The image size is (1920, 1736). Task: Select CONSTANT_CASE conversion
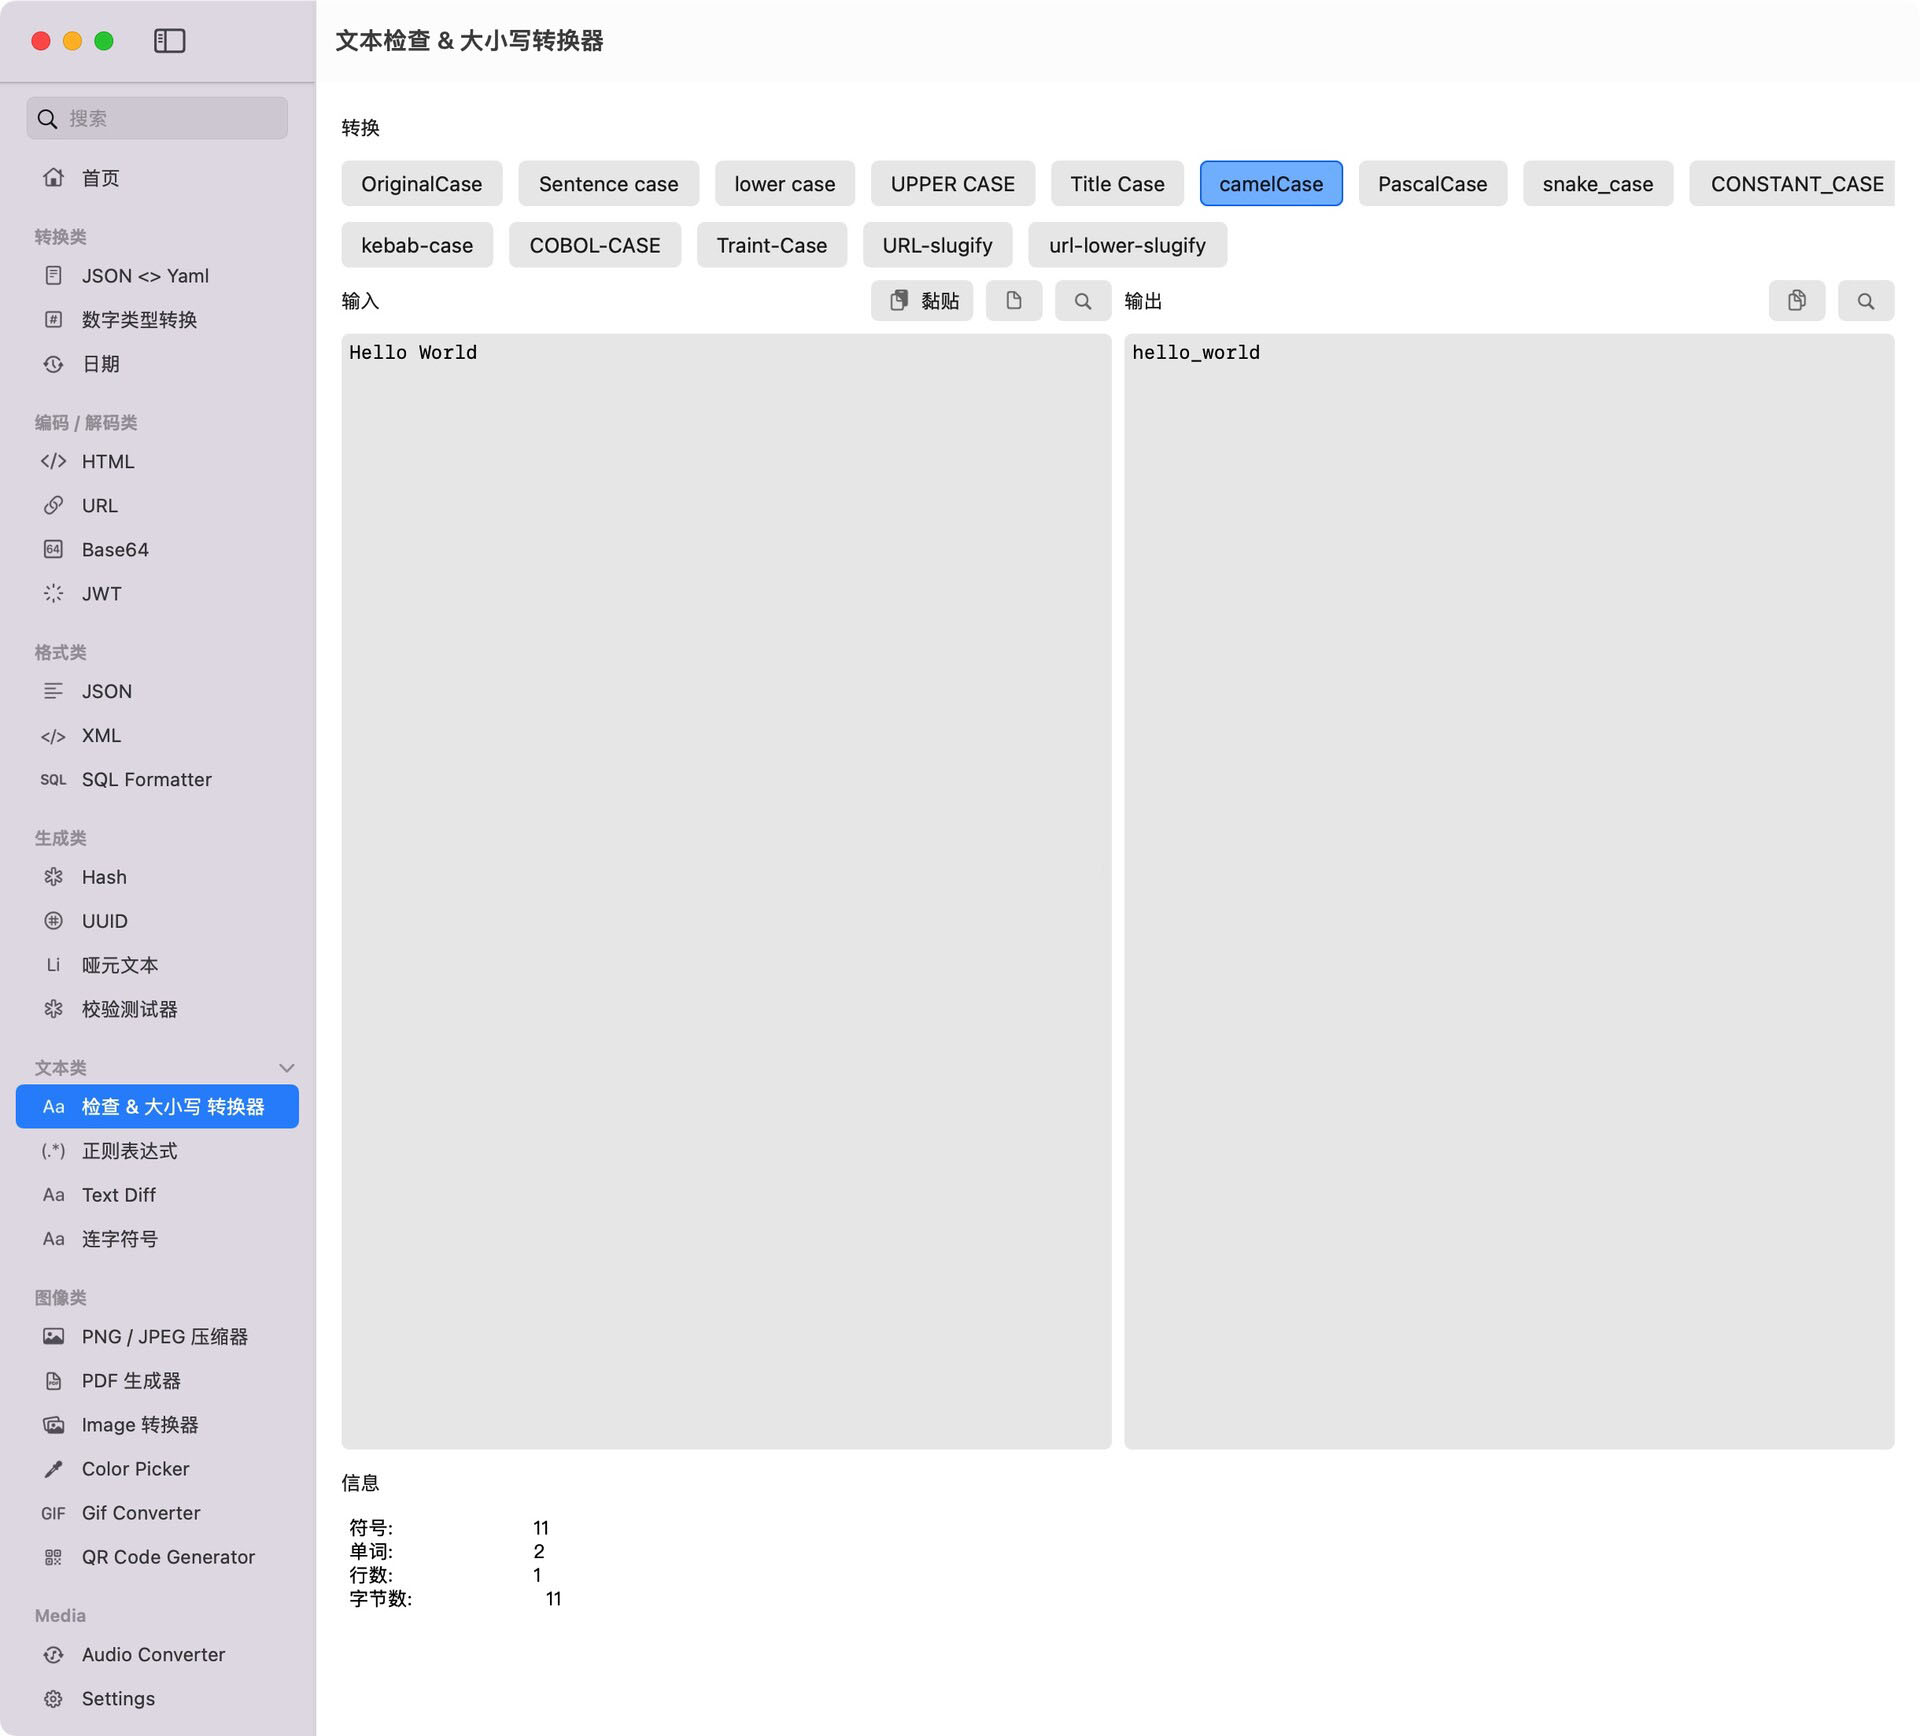coord(1792,184)
